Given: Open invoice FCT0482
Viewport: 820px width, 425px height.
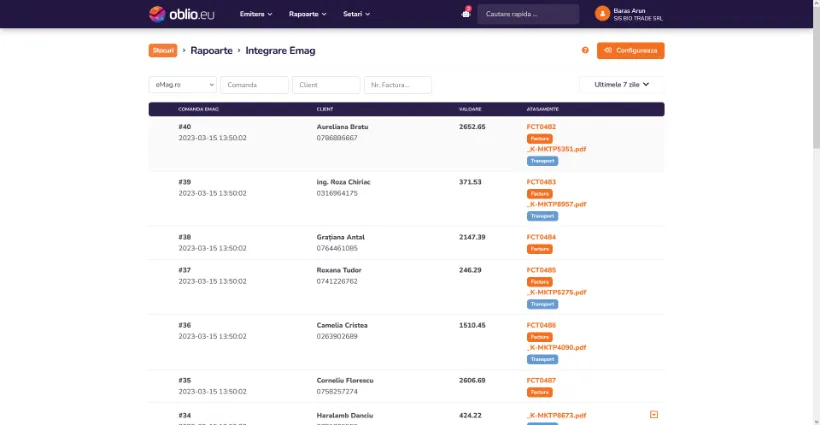Looking at the screenshot, I should point(541,127).
